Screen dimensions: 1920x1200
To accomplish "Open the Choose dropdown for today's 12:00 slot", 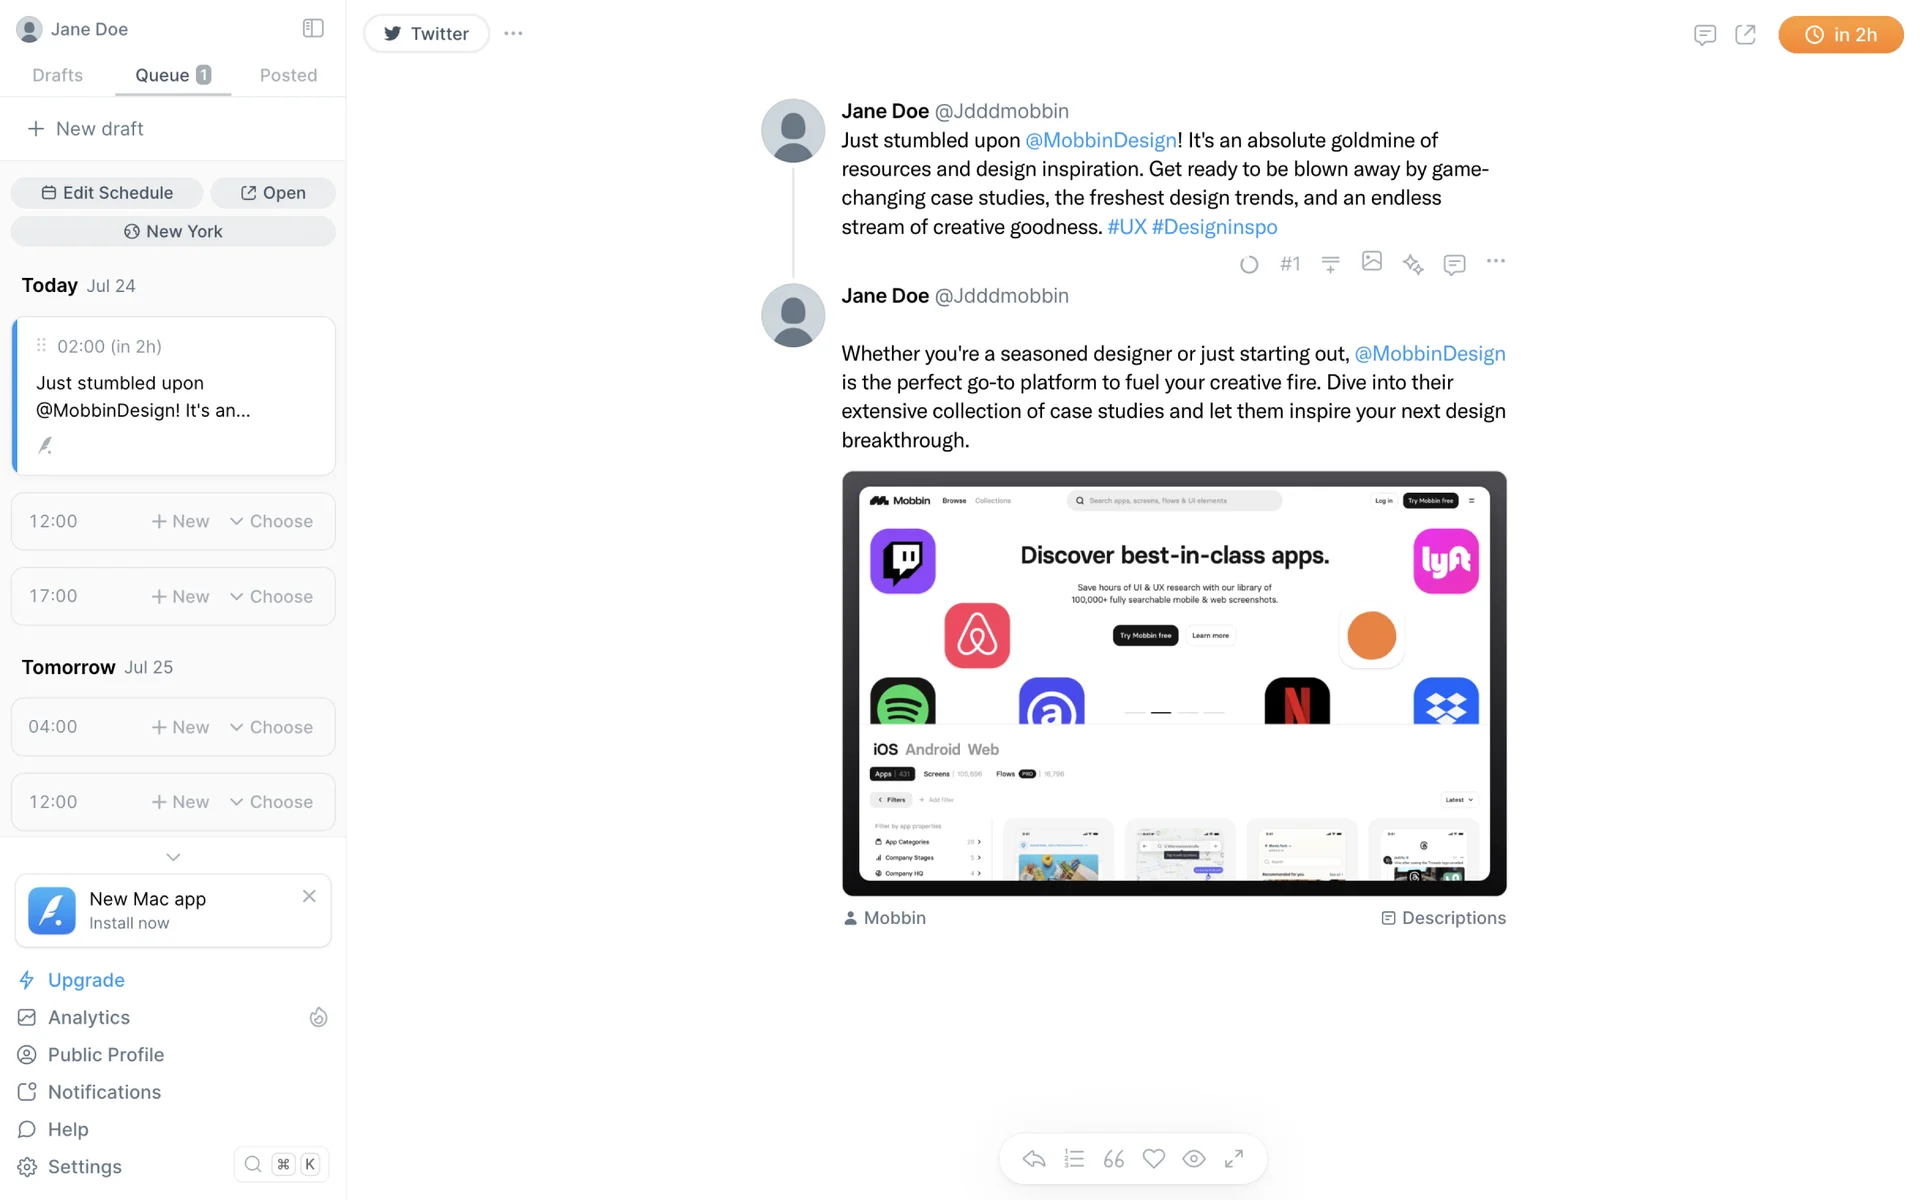I will point(271,521).
